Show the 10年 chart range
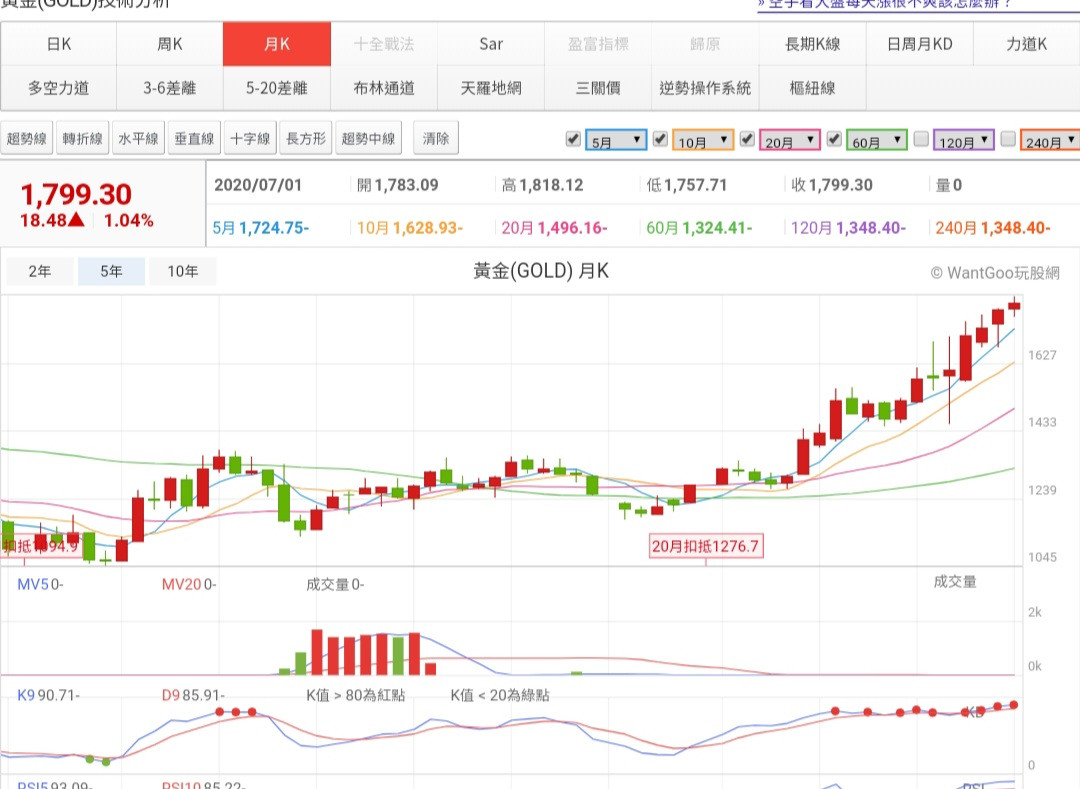 pos(183,271)
